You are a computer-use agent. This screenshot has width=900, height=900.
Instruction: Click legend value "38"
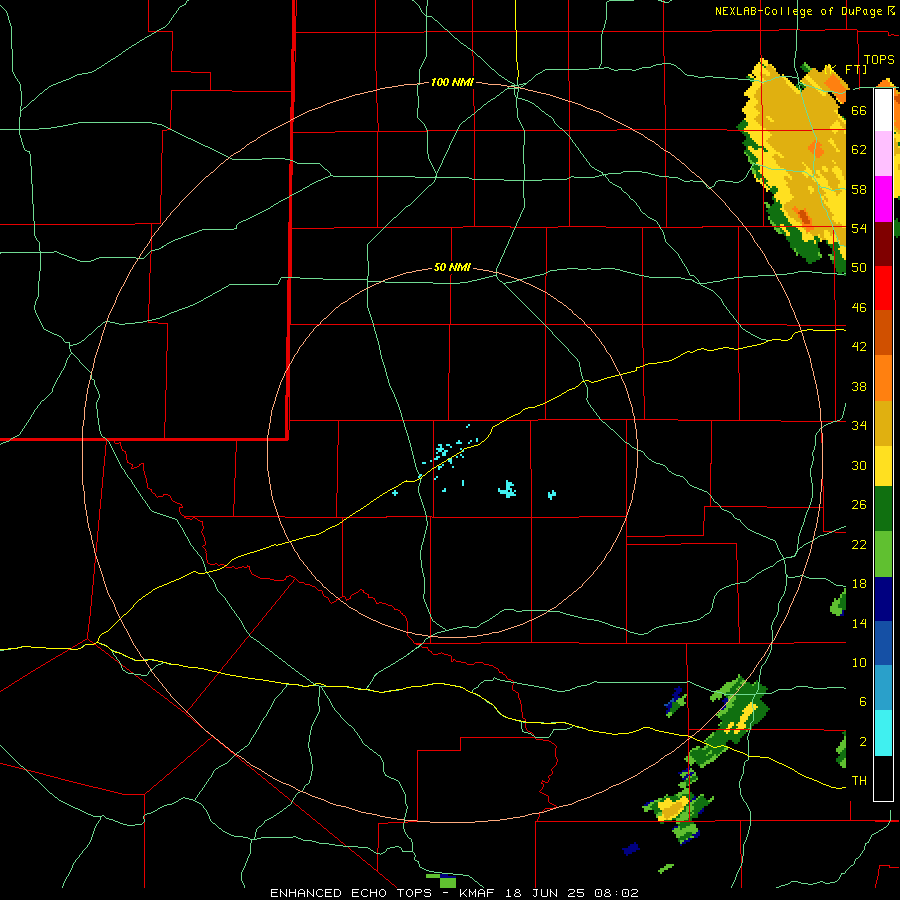click(x=859, y=386)
